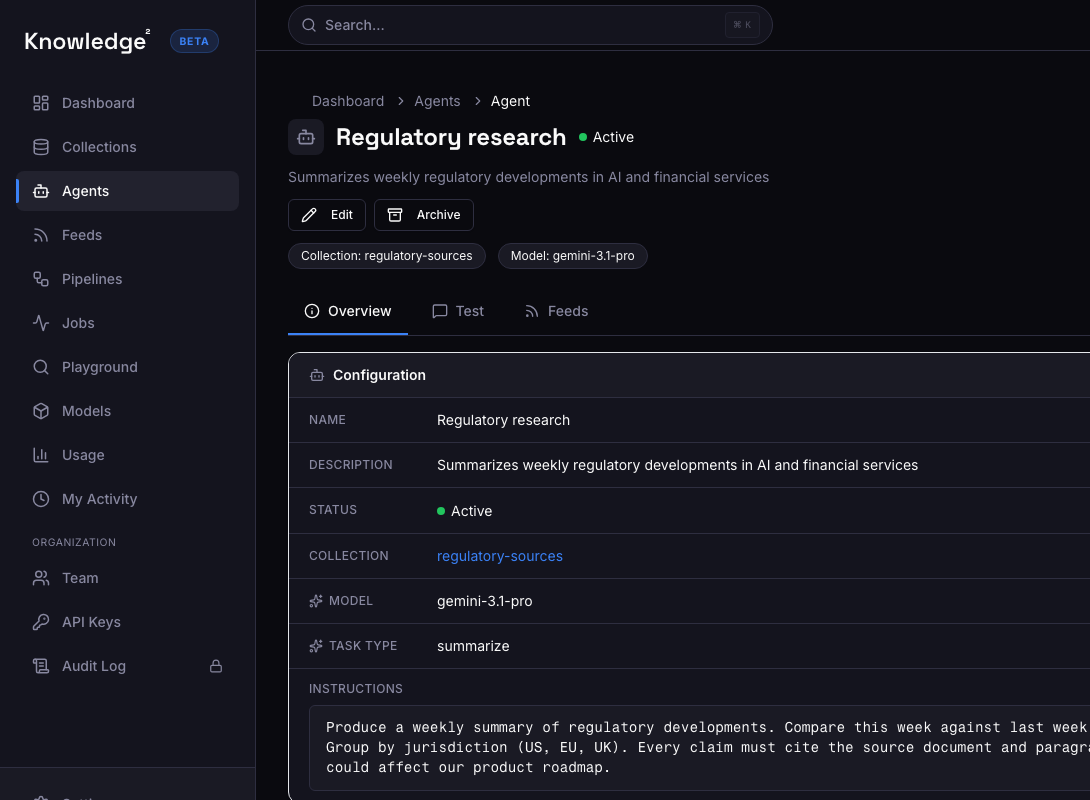The image size is (1090, 800).
Task: Select the Overview tab
Action: (x=348, y=311)
